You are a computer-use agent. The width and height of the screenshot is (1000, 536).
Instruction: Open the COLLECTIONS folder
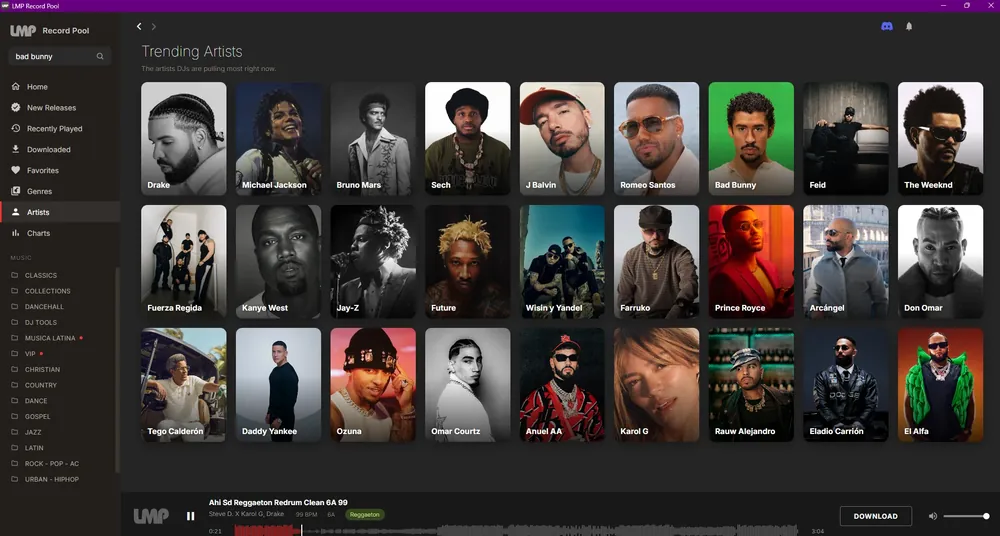pos(48,291)
